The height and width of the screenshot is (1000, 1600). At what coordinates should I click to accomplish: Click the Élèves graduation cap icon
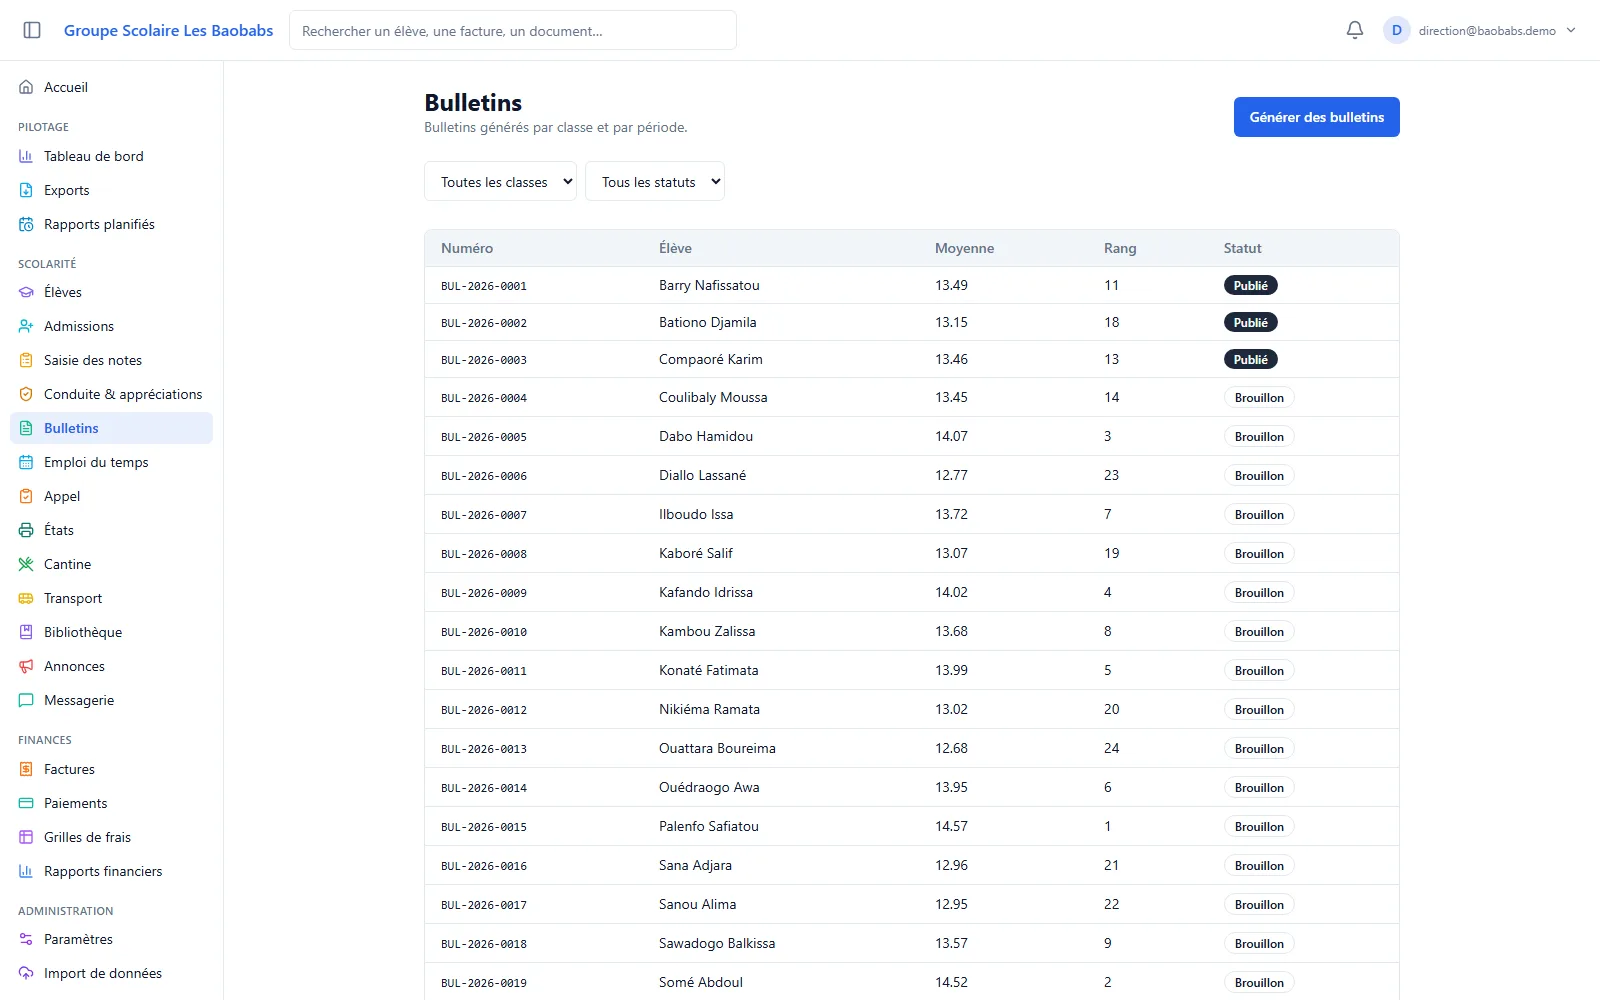point(26,292)
